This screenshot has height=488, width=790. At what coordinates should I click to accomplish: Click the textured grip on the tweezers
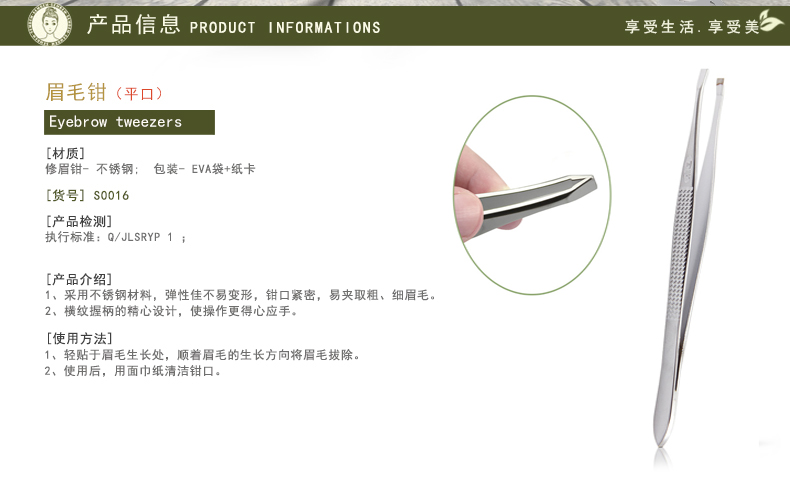[x=680, y=254]
